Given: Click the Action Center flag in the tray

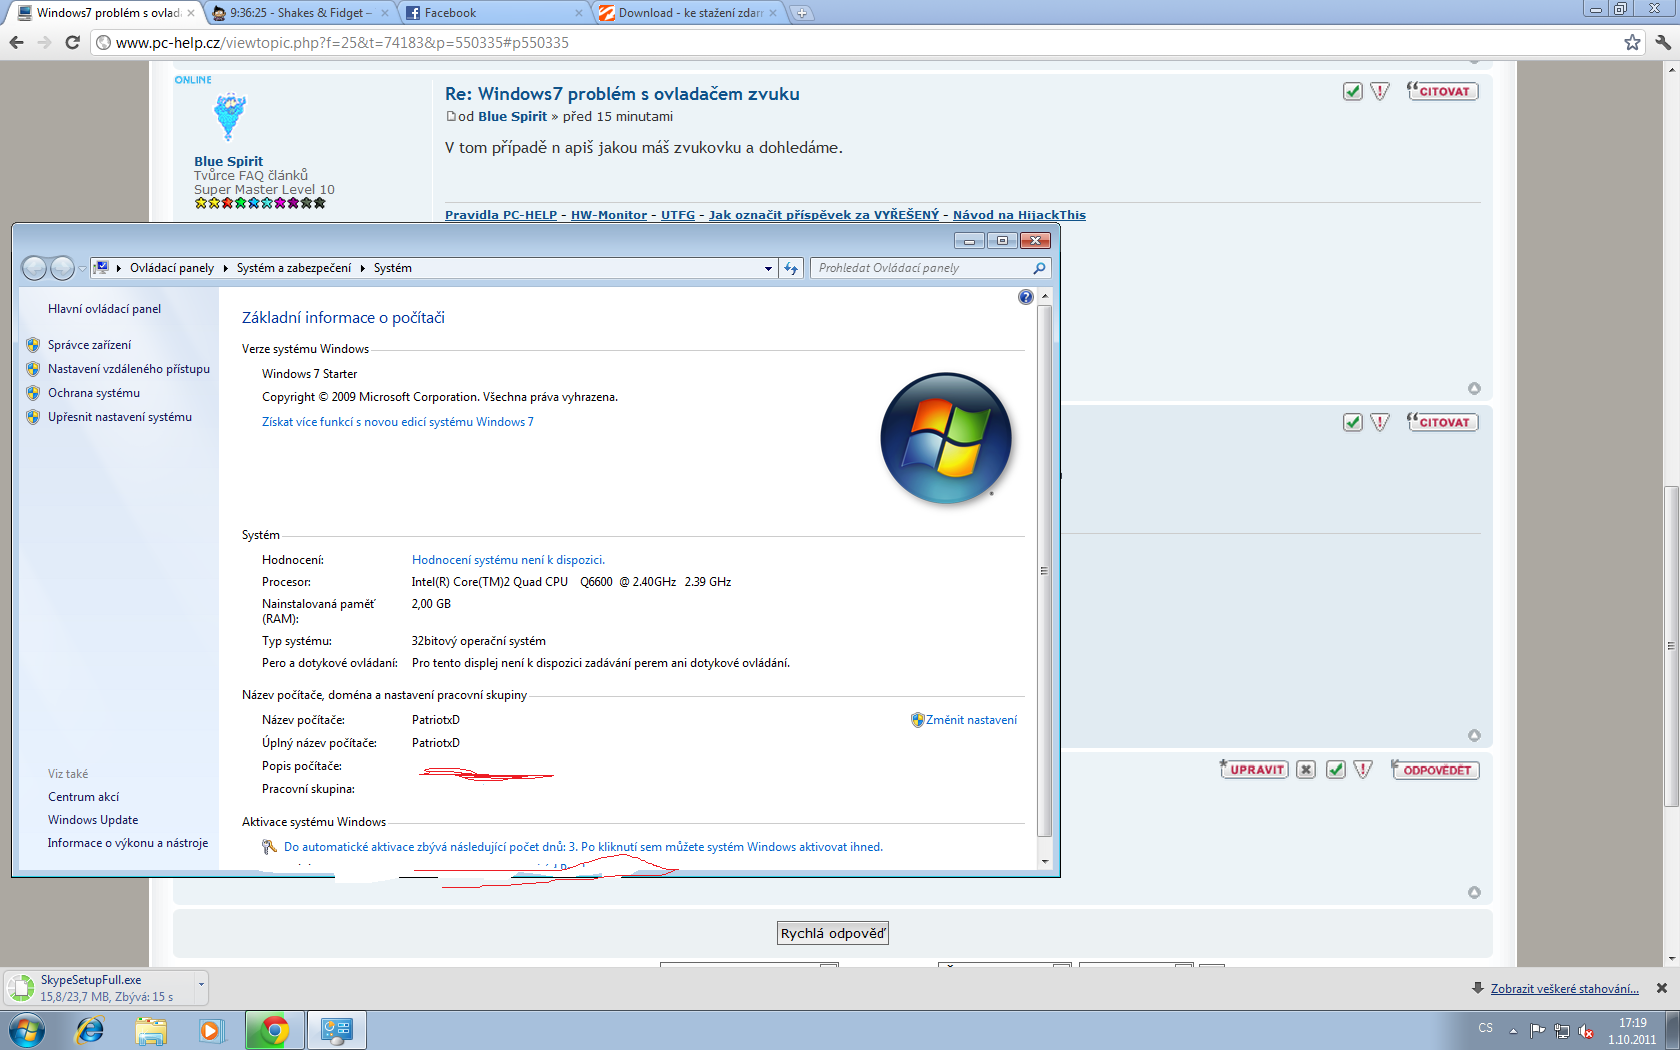Looking at the screenshot, I should click(x=1537, y=1031).
